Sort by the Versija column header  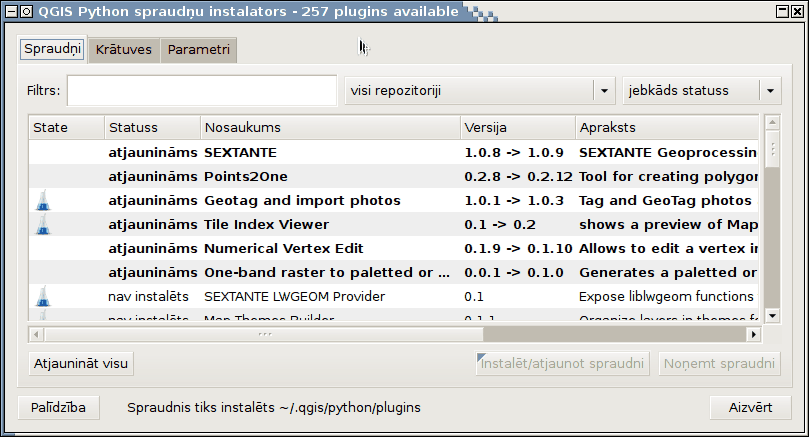click(518, 127)
